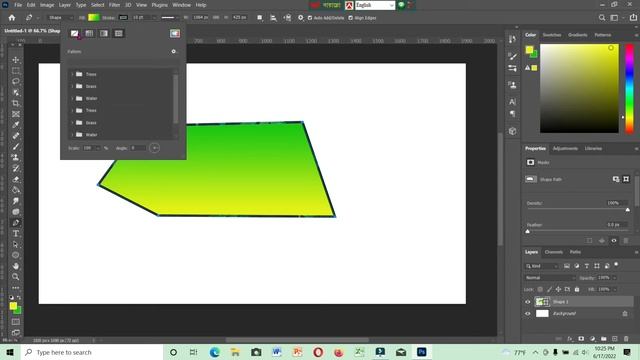This screenshot has height=360, width=640.
Task: Open layer Fill dropdown arrow
Action: pyautogui.click(x=614, y=289)
